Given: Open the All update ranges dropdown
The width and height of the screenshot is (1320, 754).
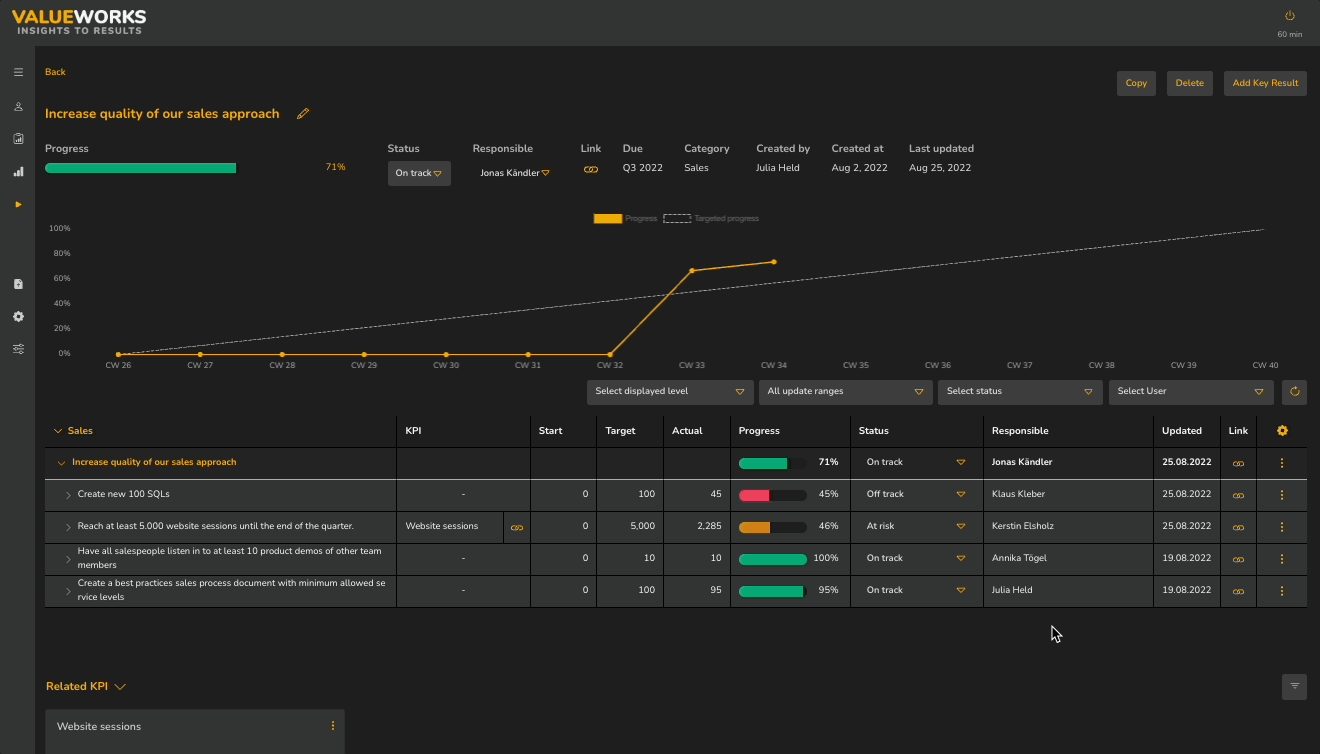Looking at the screenshot, I should pyautogui.click(x=844, y=392).
